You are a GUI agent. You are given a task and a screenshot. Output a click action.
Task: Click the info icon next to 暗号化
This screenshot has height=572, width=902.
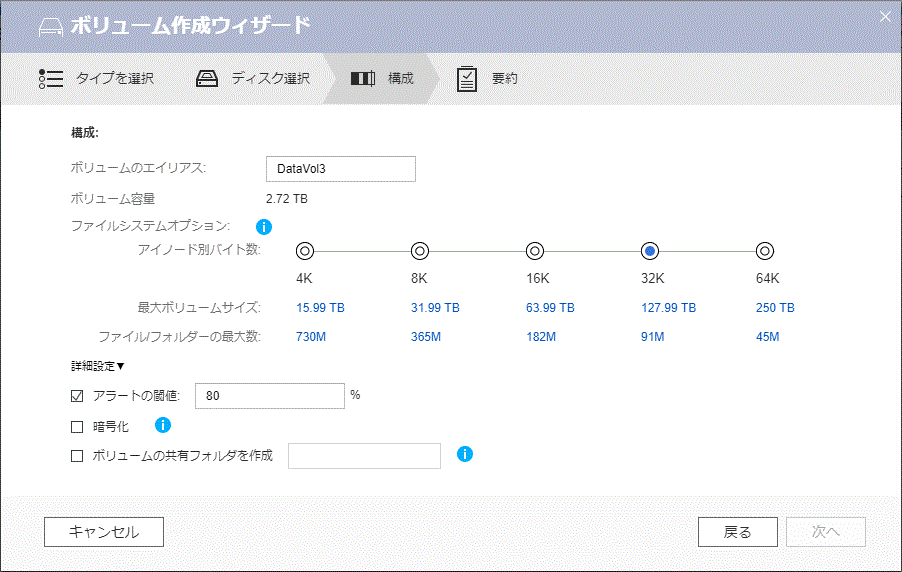(x=163, y=425)
